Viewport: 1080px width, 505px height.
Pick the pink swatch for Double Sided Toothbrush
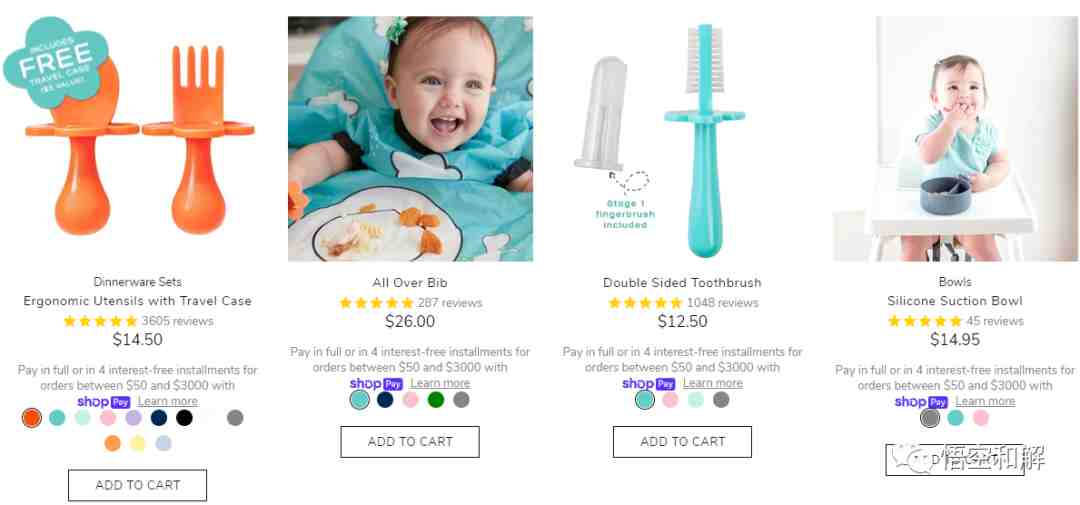point(670,400)
